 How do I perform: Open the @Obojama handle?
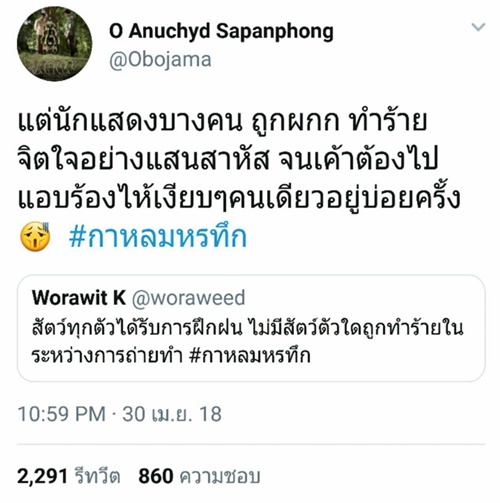click(x=160, y=60)
